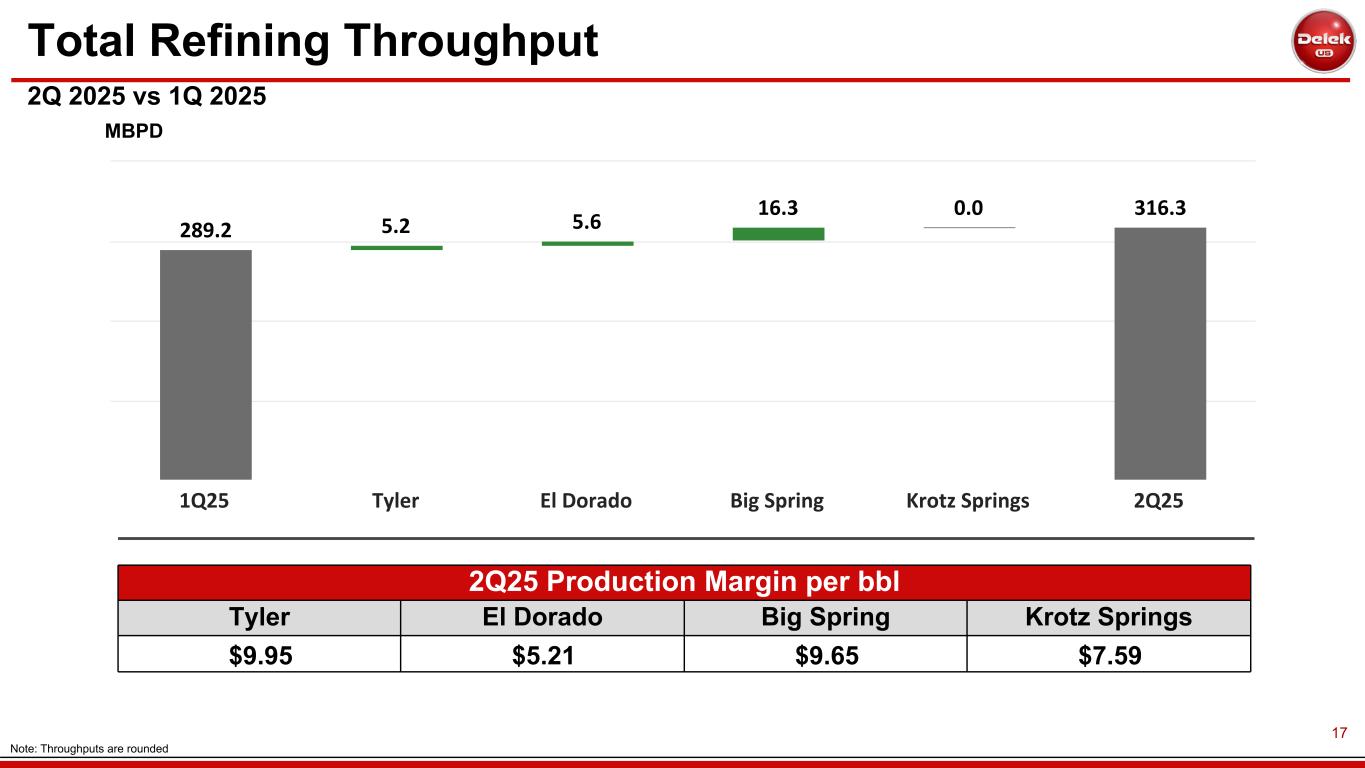Image resolution: width=1365 pixels, height=768 pixels.
Task: Click the El Dorado green bar segment
Action: [x=587, y=243]
